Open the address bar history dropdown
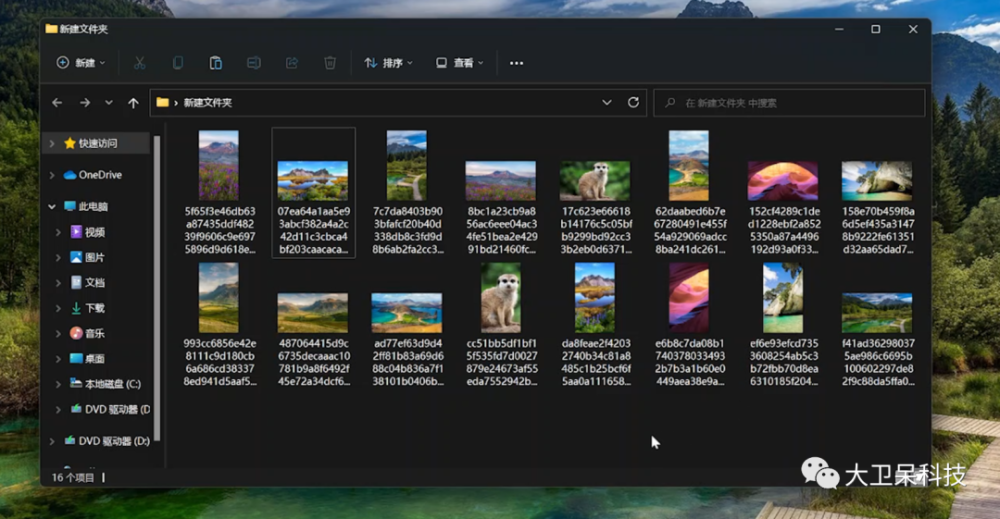Viewport: 1000px width, 519px height. click(607, 102)
